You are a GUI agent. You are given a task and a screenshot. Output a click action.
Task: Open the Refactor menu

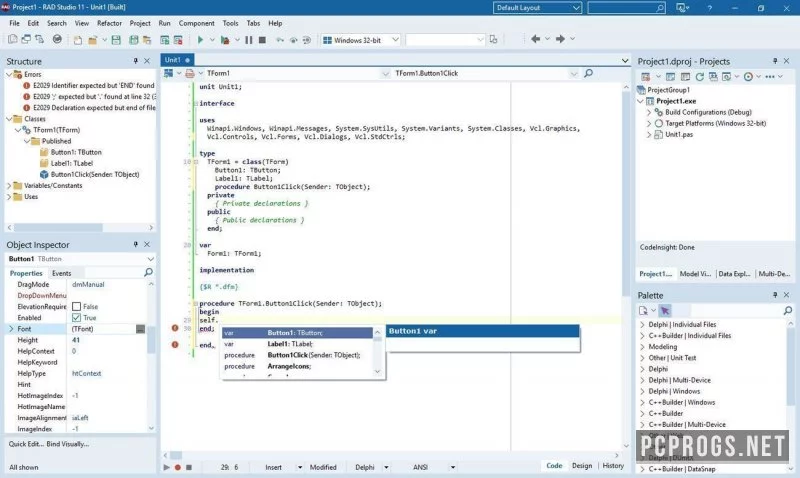click(109, 23)
